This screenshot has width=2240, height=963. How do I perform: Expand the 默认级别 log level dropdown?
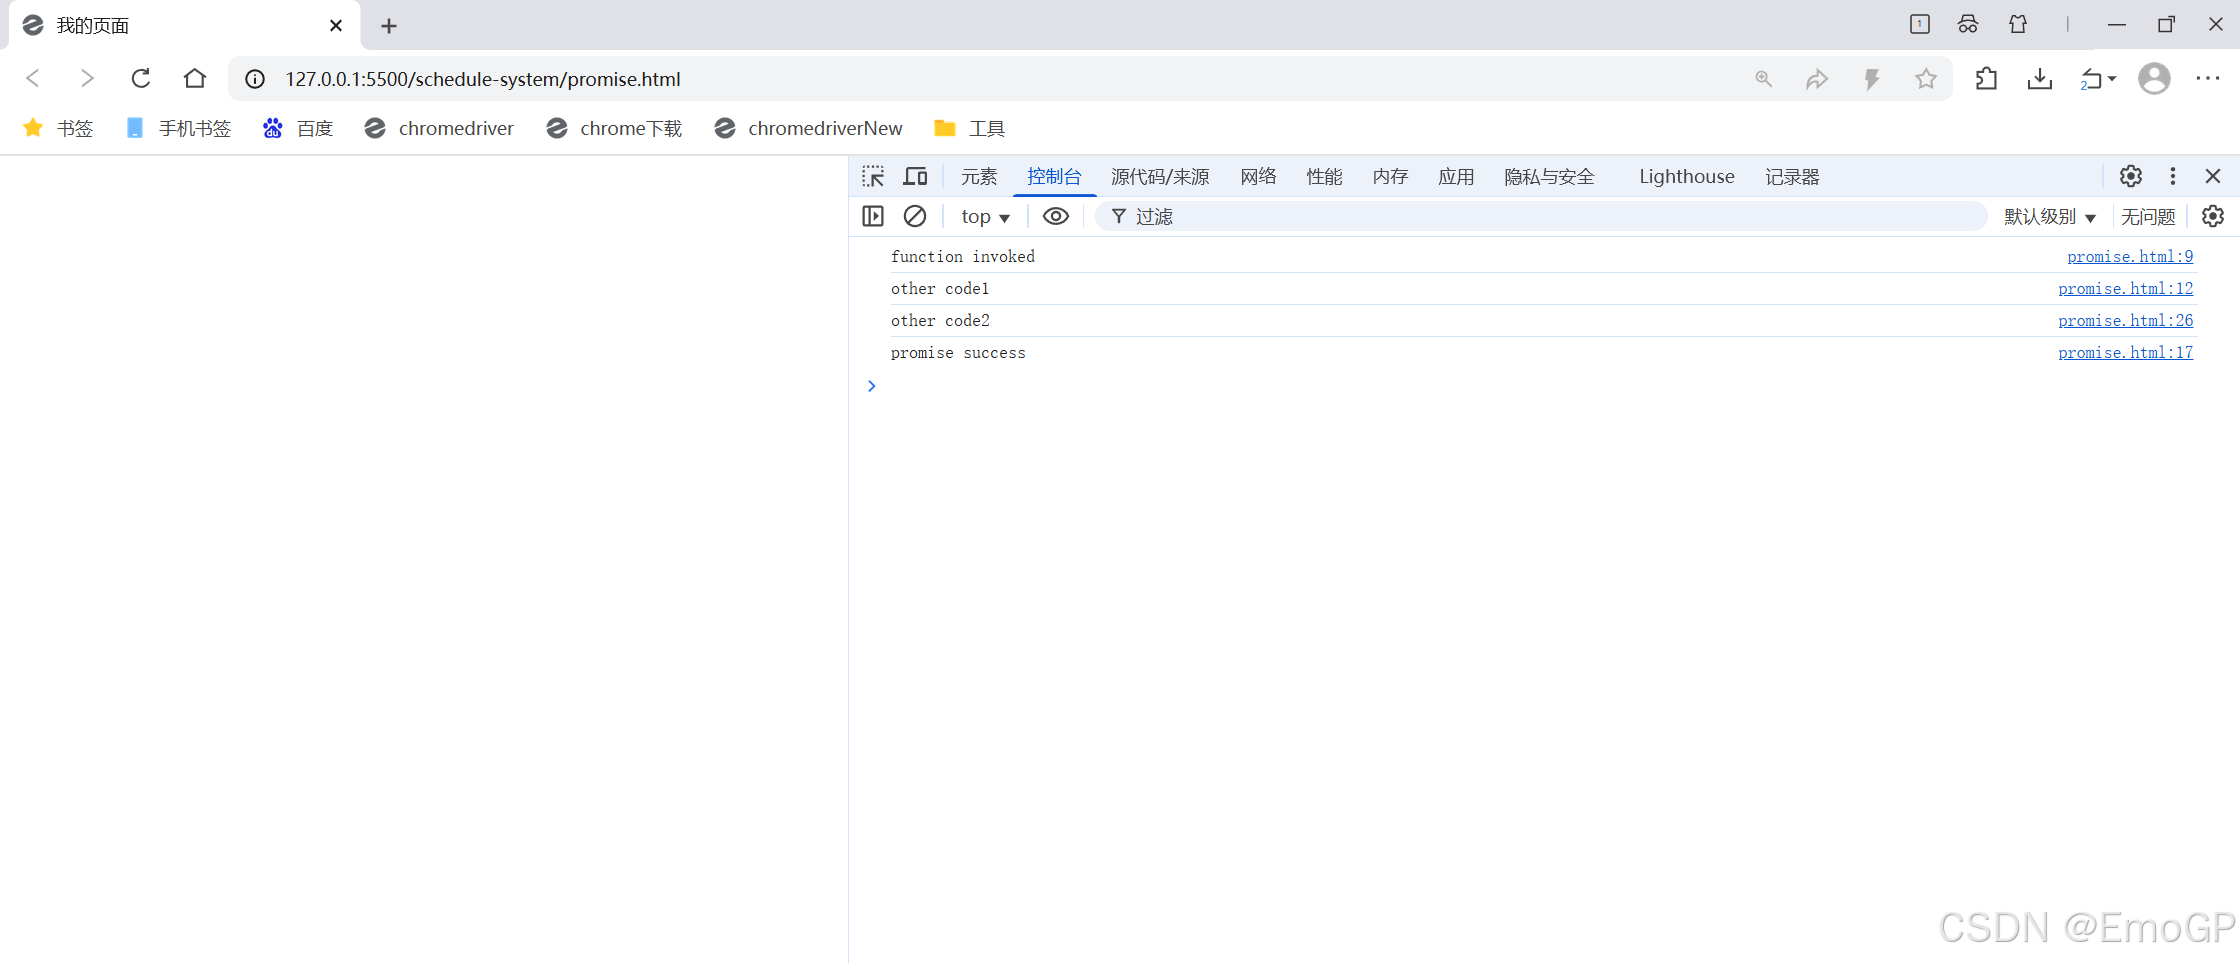[2049, 216]
